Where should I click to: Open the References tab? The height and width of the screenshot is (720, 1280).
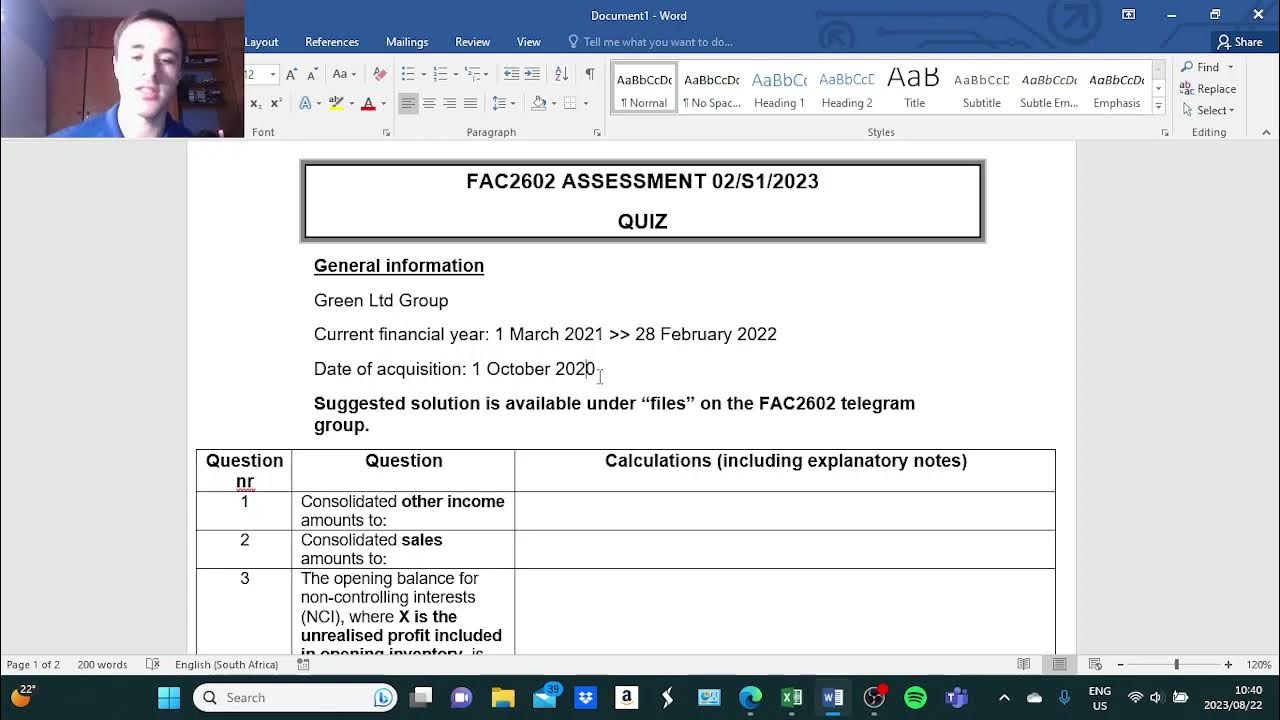pyautogui.click(x=332, y=42)
